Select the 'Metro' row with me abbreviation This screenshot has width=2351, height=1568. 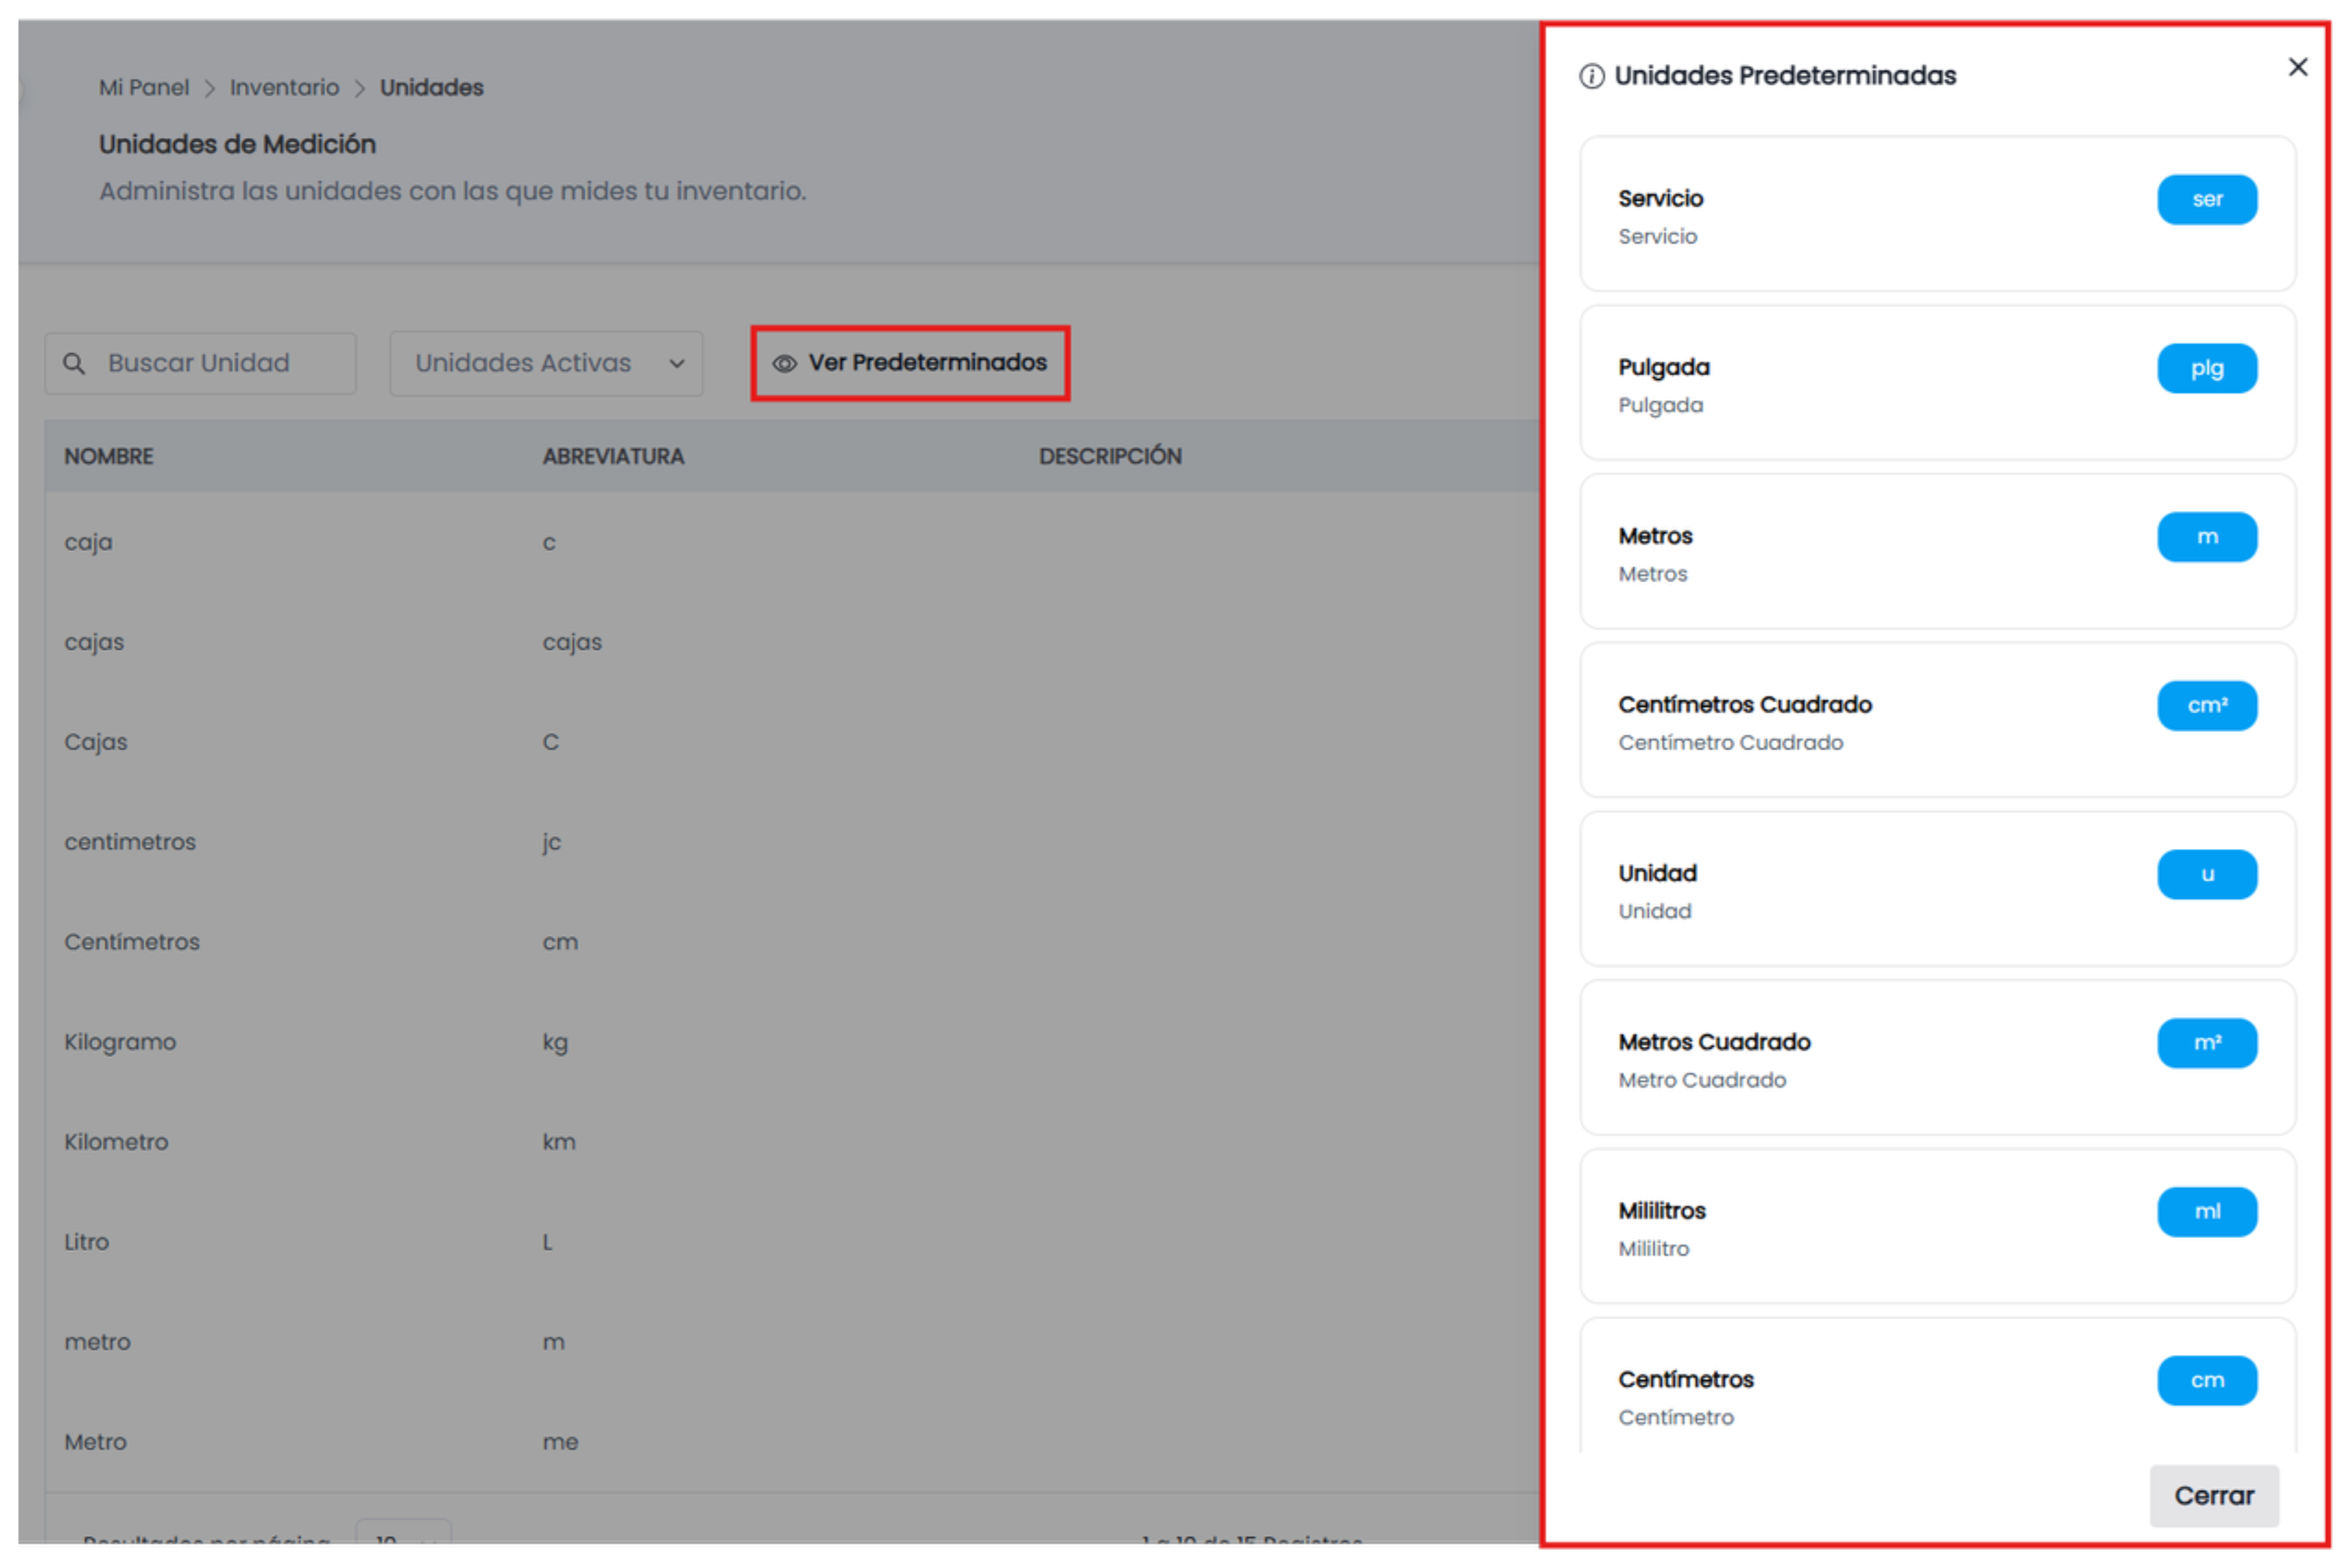95,1442
